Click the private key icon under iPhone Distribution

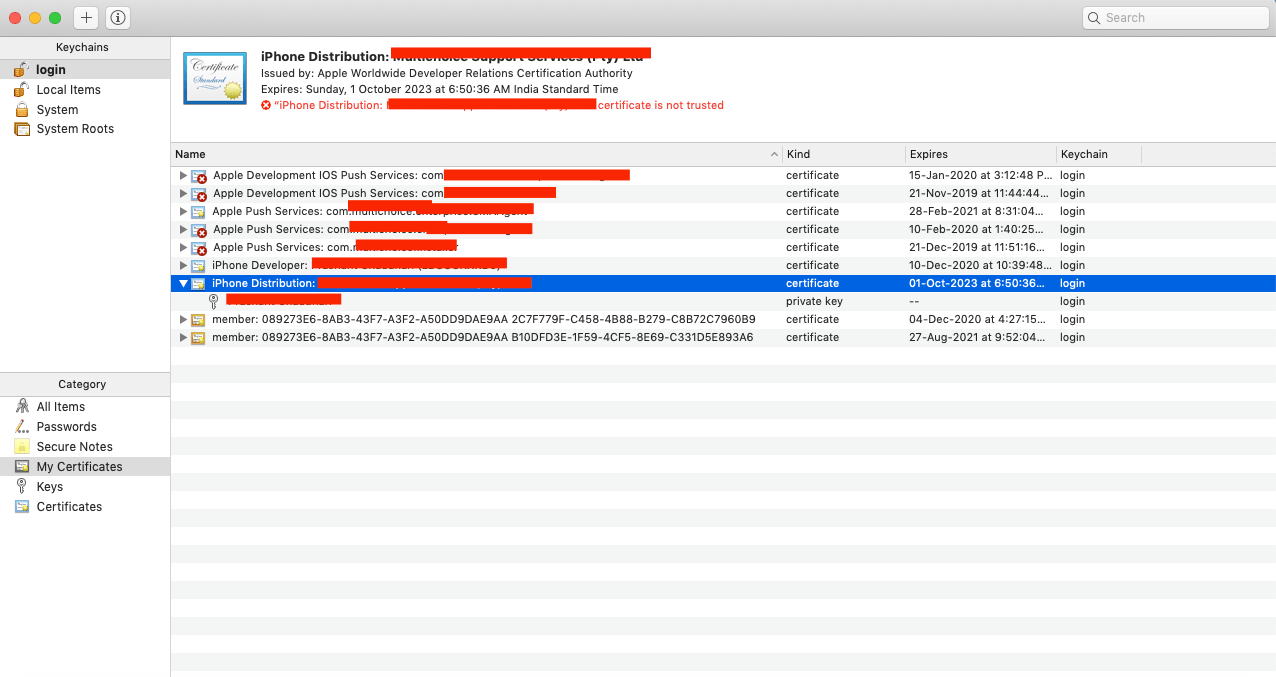213,301
